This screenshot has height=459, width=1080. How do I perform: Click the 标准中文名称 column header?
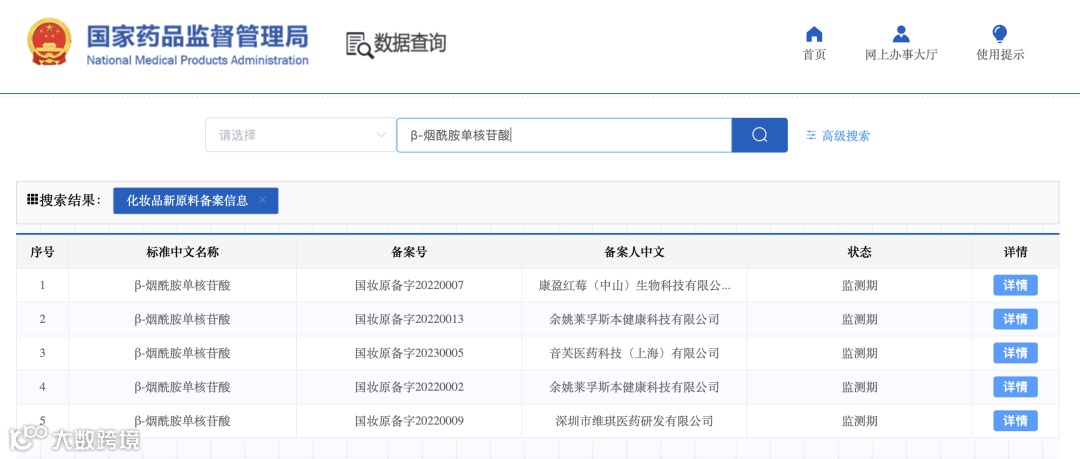pyautogui.click(x=183, y=252)
